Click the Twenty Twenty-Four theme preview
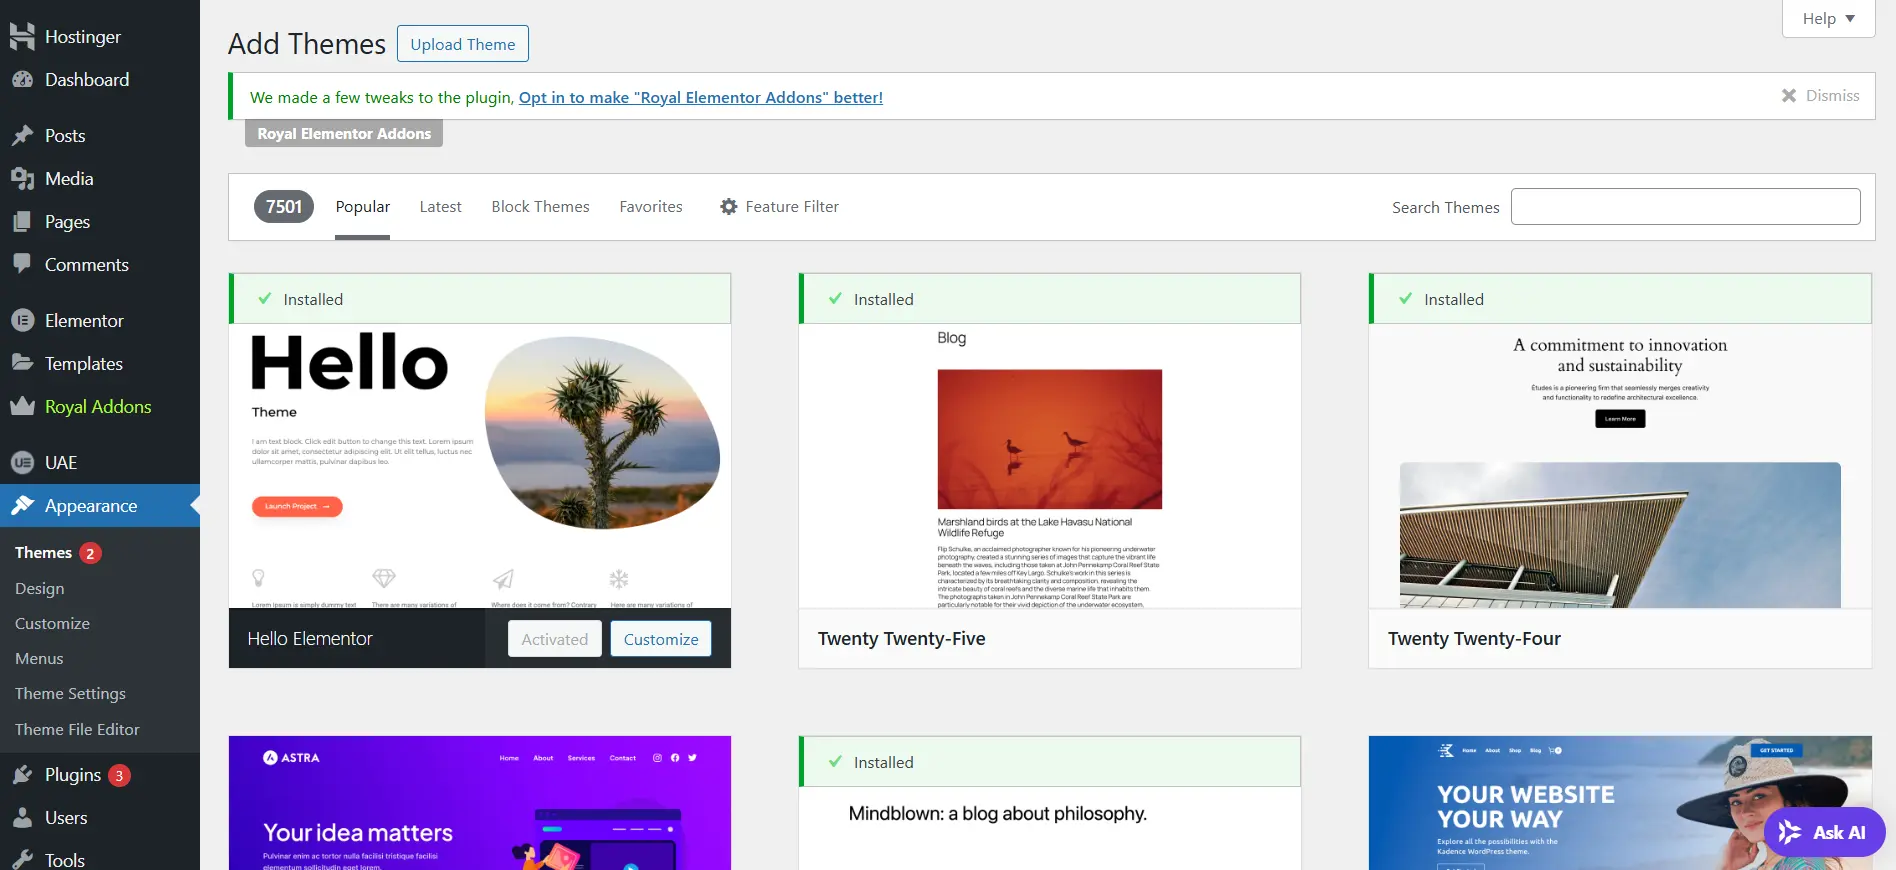Screen dimensions: 1896x870 pyautogui.click(x=1620, y=466)
